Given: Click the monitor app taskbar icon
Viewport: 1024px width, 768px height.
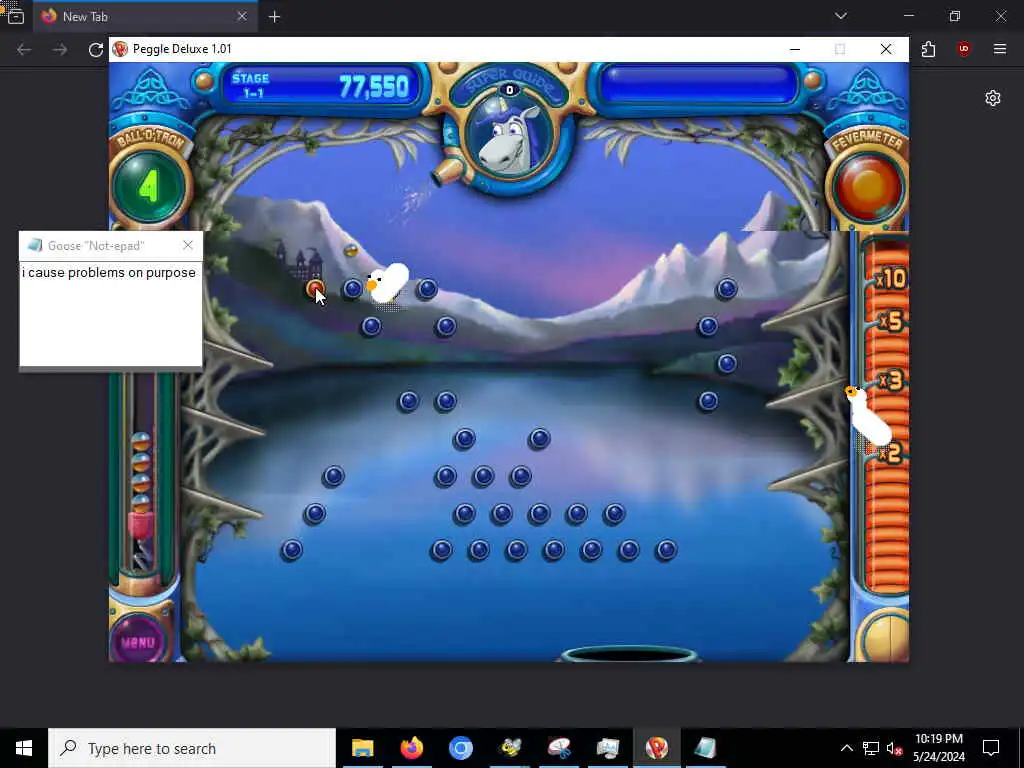Looking at the screenshot, I should [608, 748].
